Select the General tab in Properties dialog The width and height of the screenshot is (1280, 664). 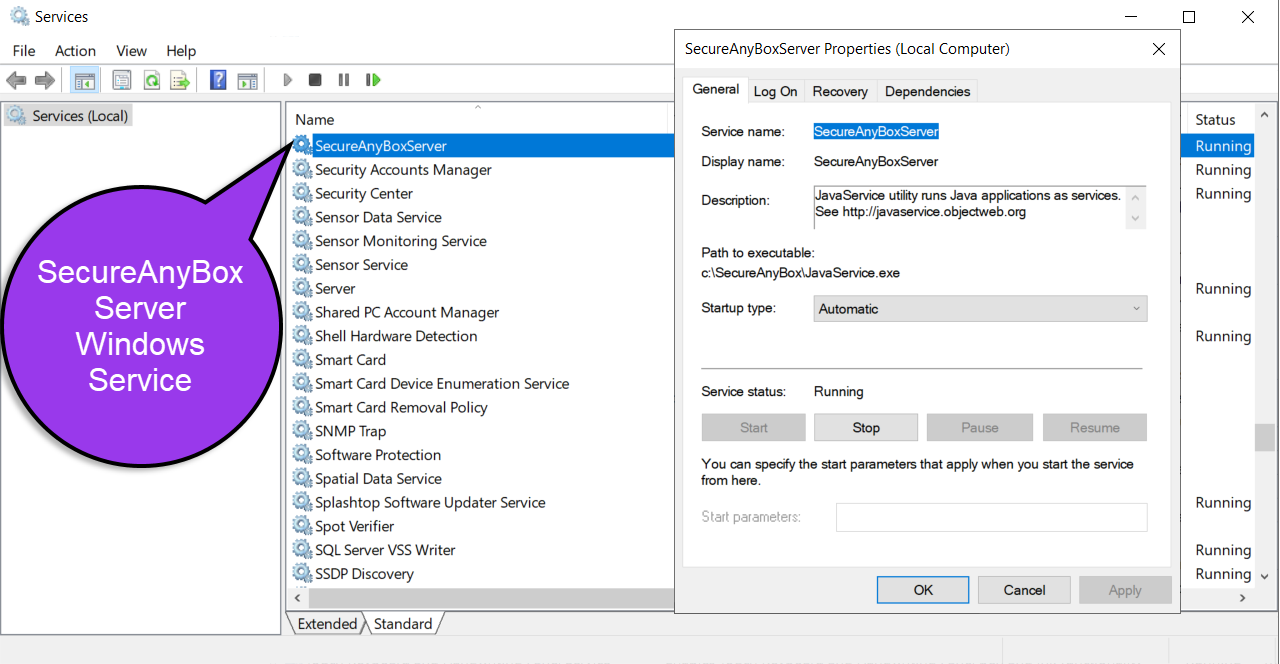(x=716, y=89)
